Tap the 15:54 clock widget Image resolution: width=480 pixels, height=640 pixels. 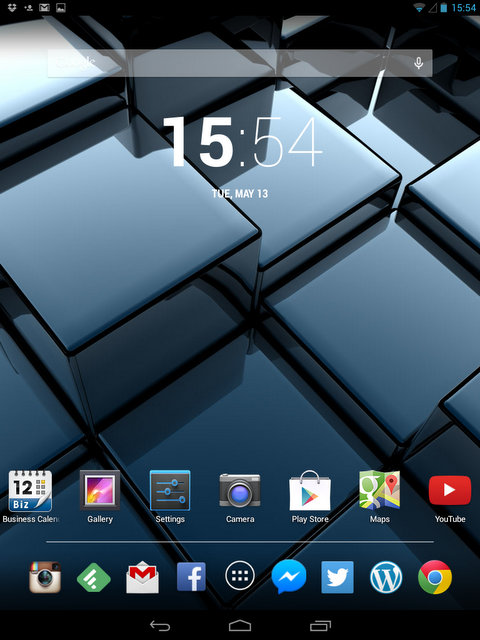[242, 142]
